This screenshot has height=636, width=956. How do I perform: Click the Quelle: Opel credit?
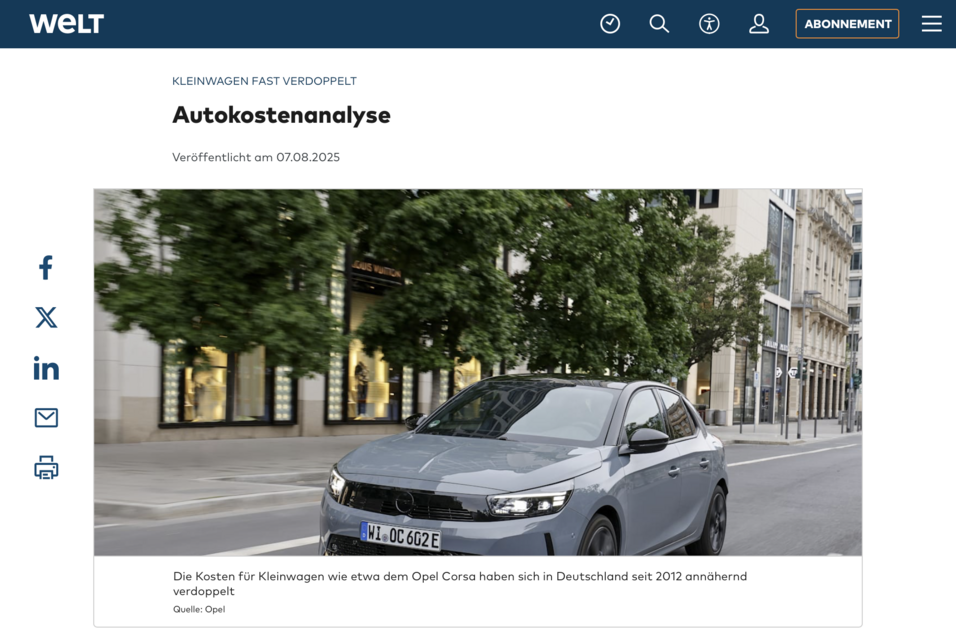(x=199, y=609)
